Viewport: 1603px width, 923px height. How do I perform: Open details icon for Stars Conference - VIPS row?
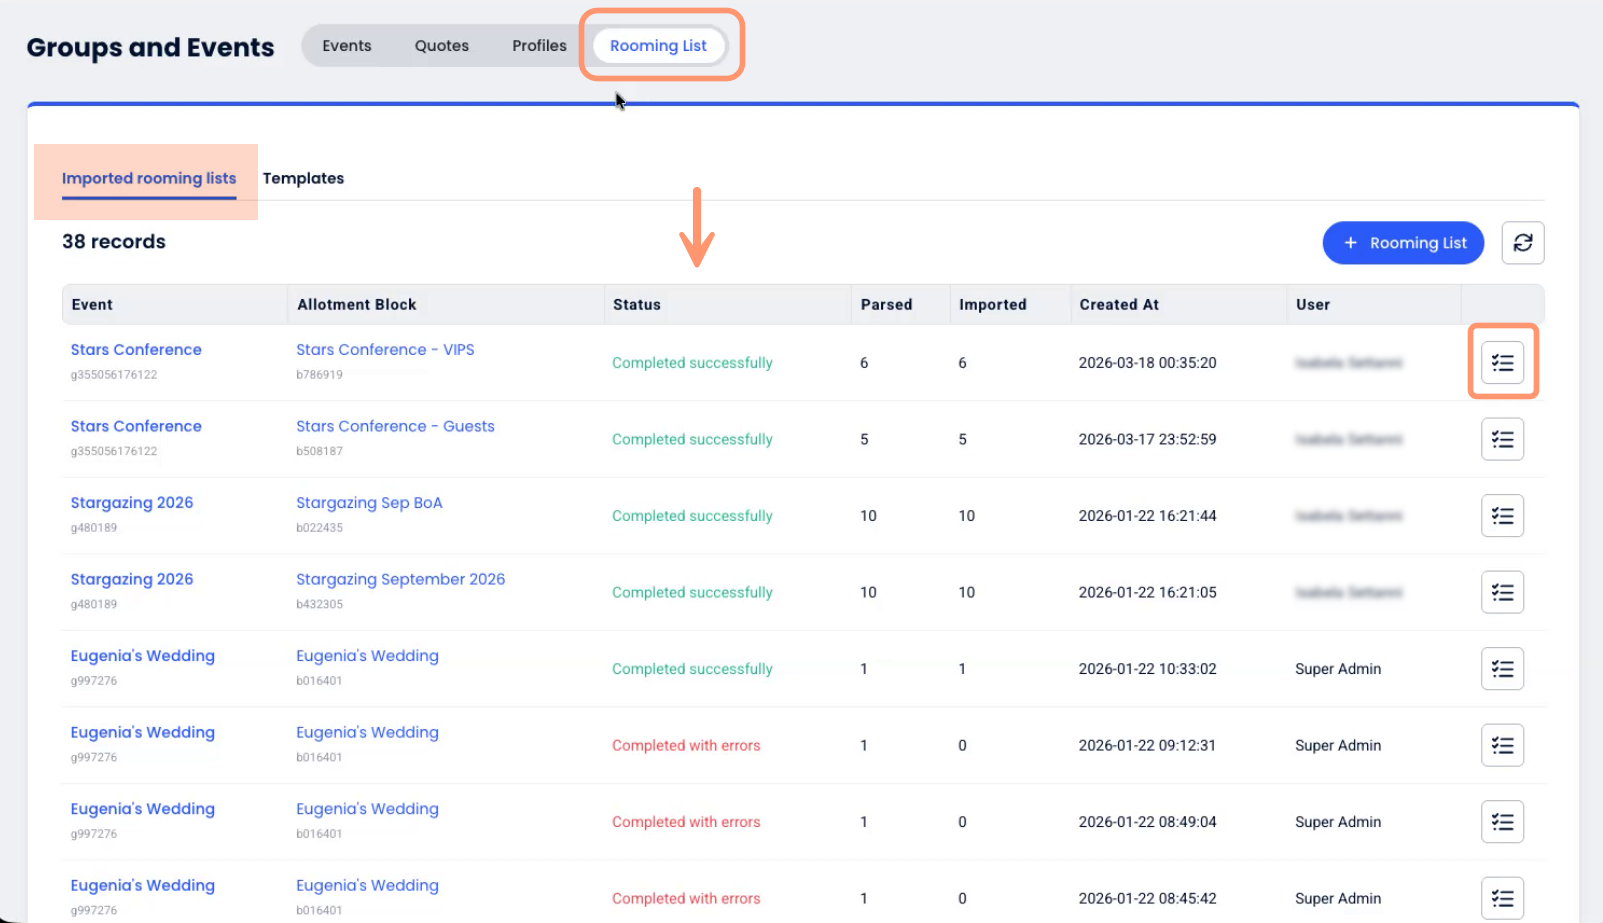point(1502,362)
